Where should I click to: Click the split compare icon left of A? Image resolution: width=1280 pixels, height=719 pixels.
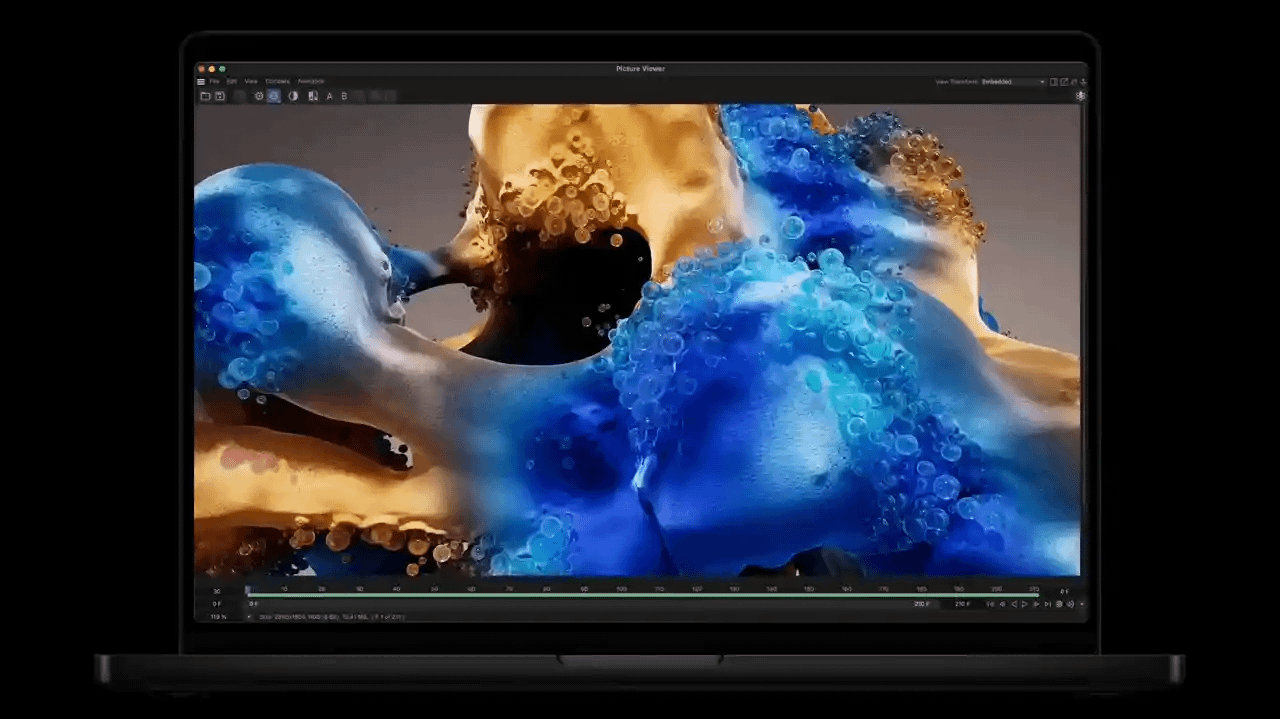point(313,96)
